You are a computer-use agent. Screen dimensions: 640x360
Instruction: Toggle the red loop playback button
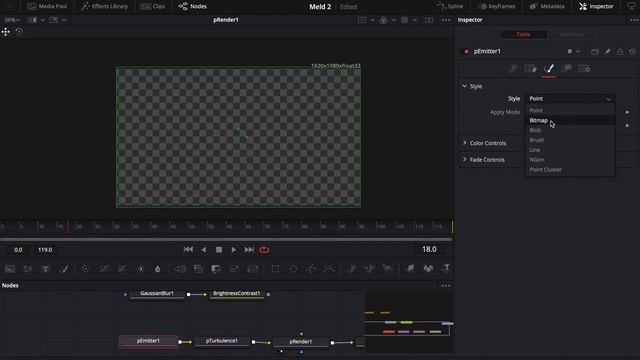tap(264, 249)
